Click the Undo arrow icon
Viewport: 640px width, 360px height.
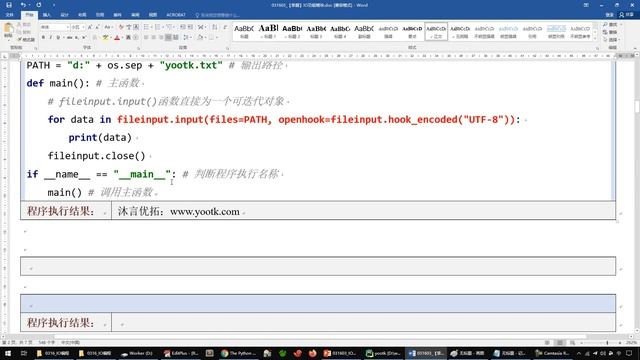(23, 5)
